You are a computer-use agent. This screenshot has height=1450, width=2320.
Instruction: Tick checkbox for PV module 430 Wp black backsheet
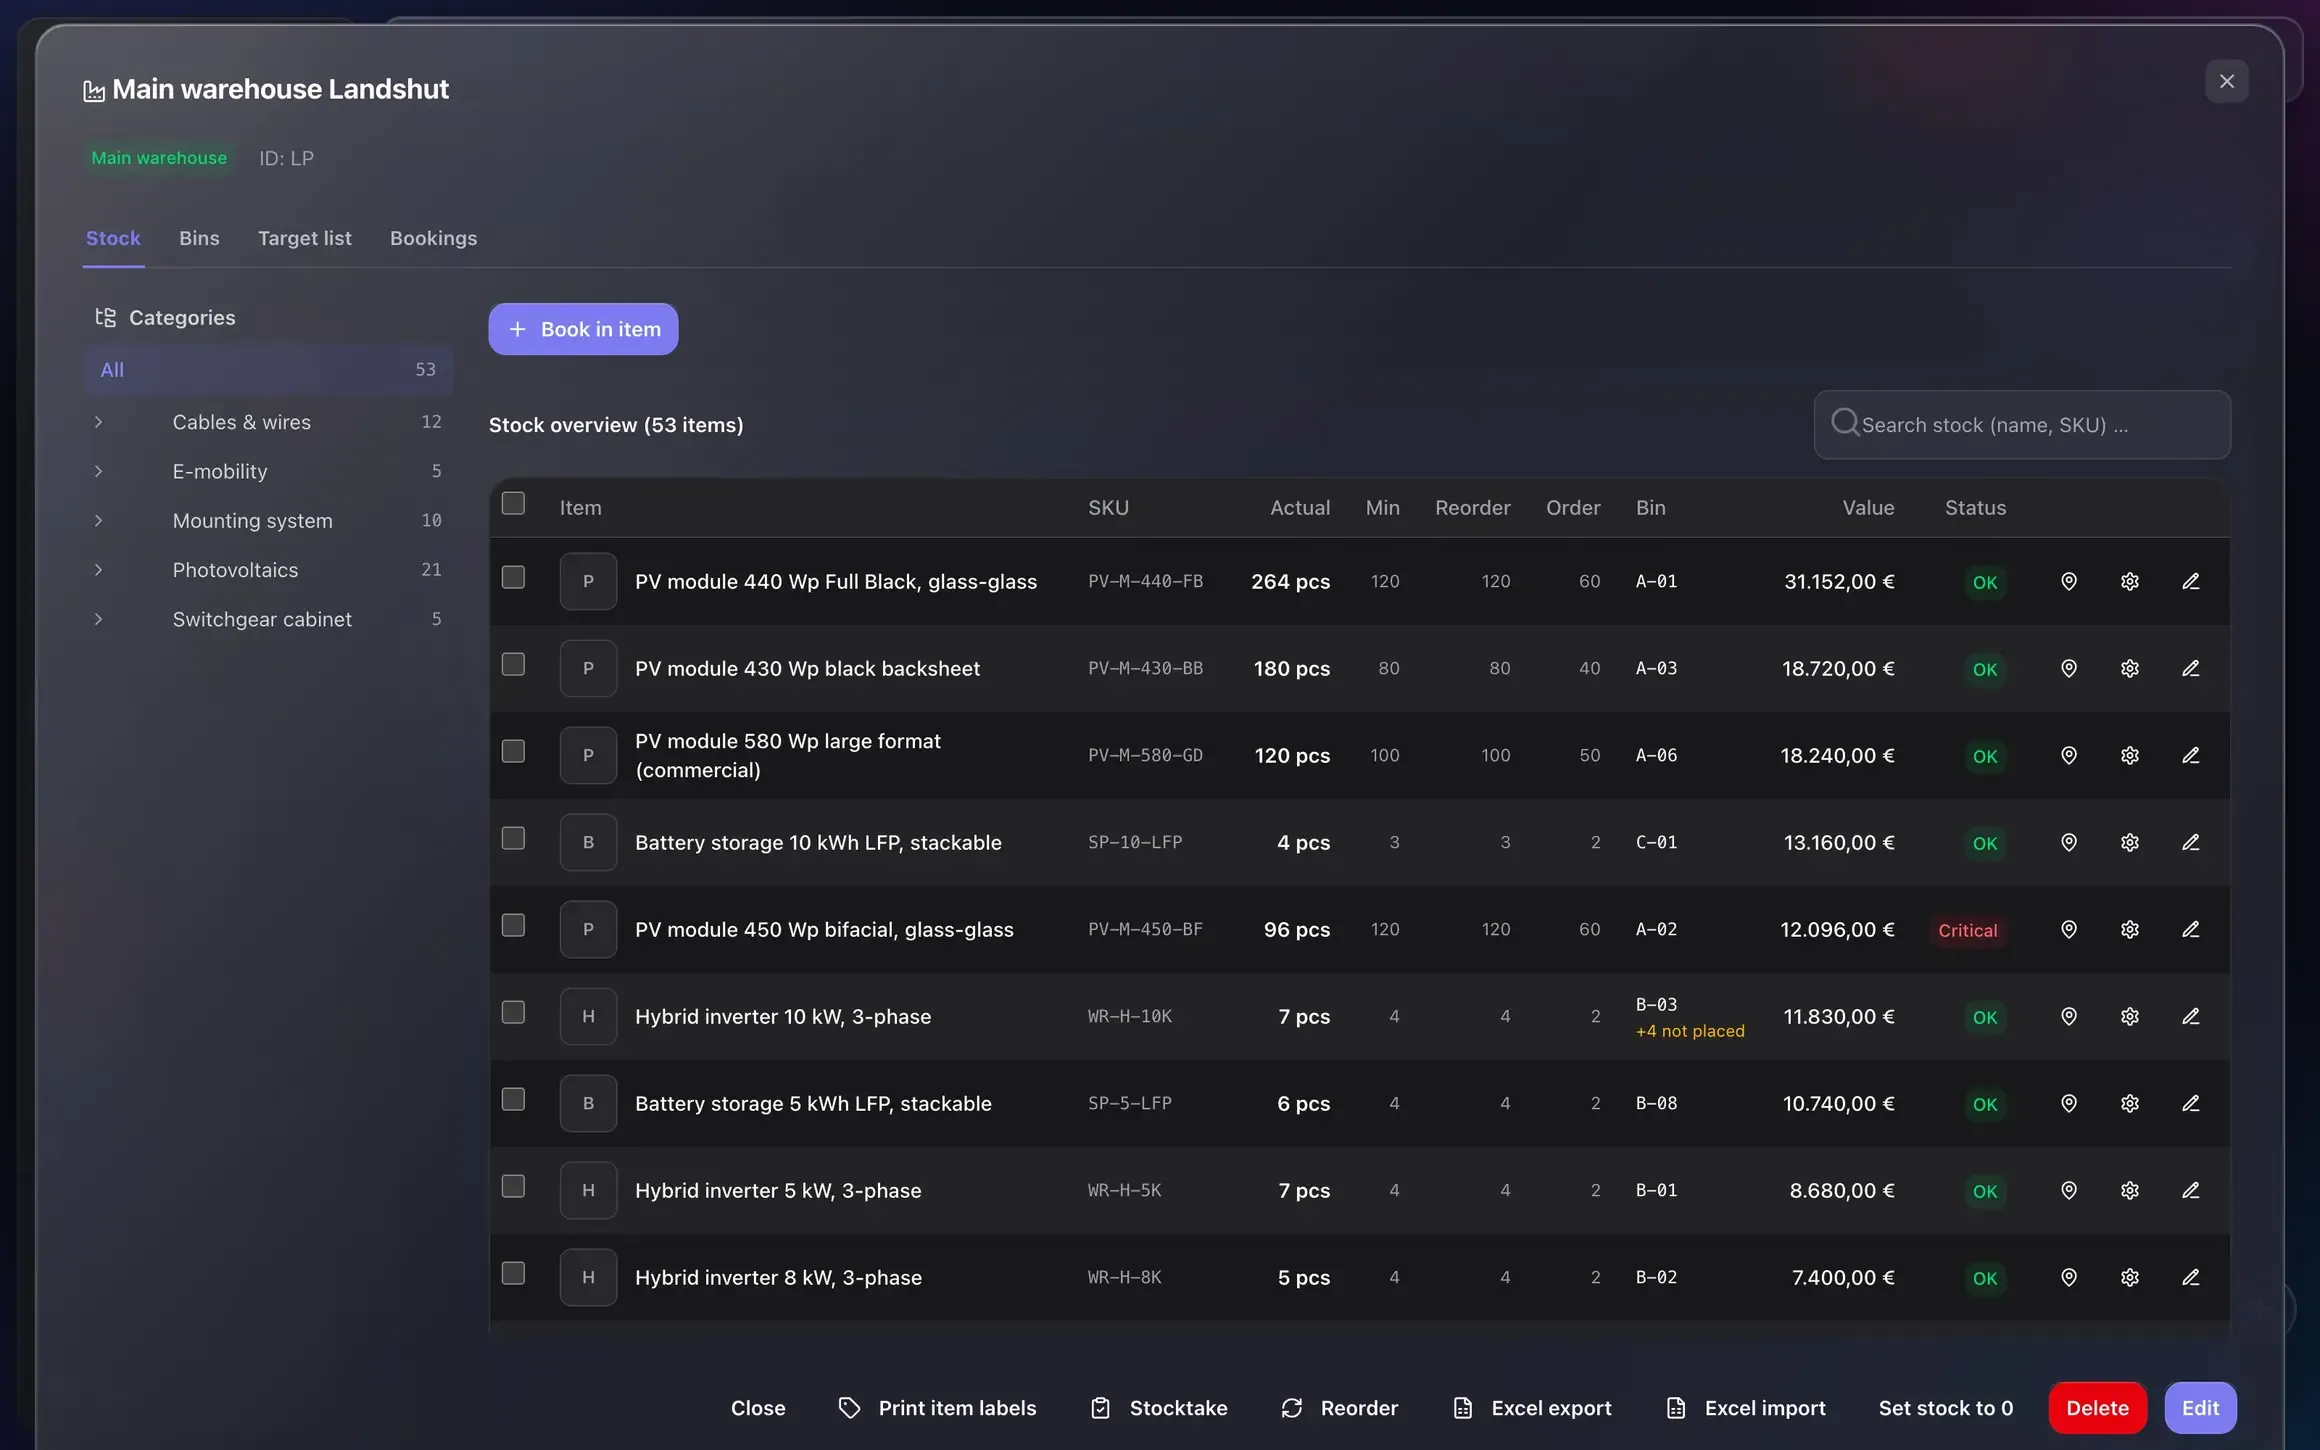click(x=513, y=664)
